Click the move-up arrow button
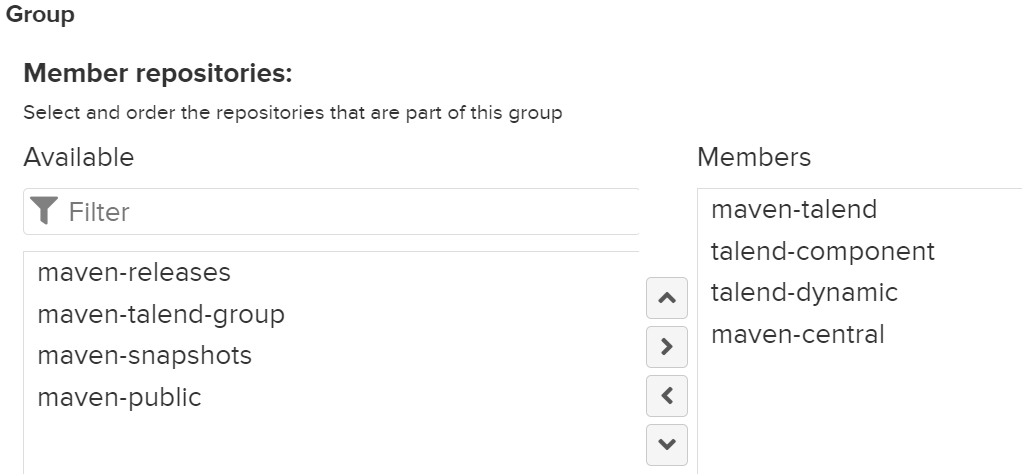Screen dimensions: 1022x474 (x=666, y=298)
